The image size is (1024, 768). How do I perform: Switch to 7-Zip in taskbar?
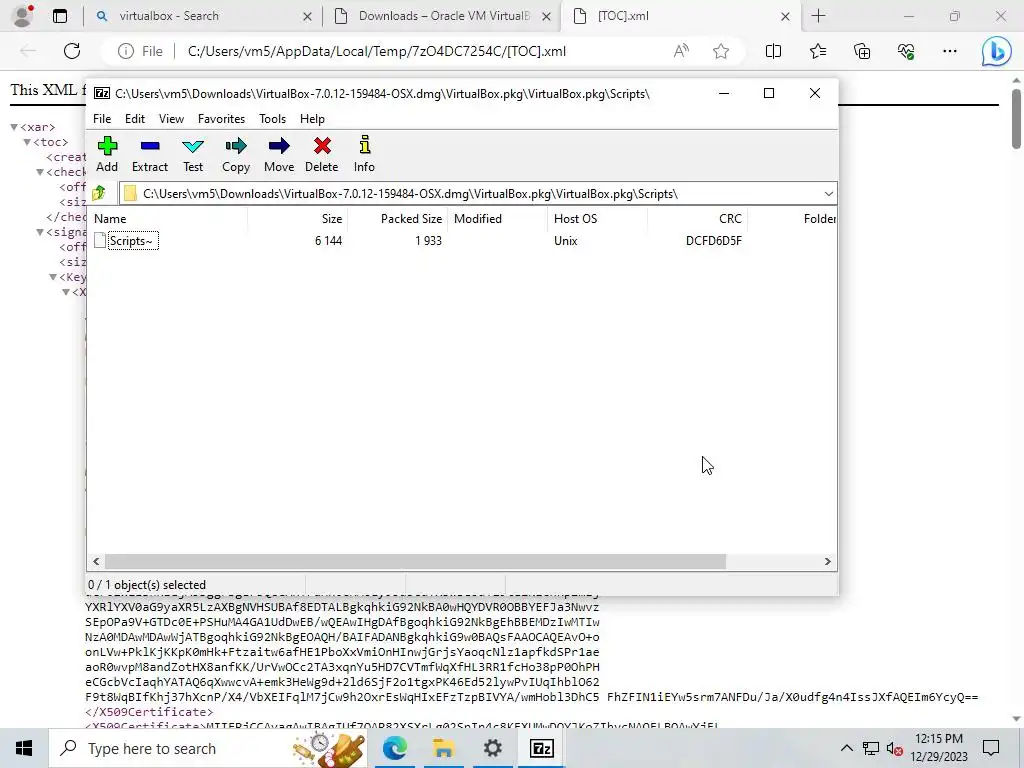click(x=541, y=748)
